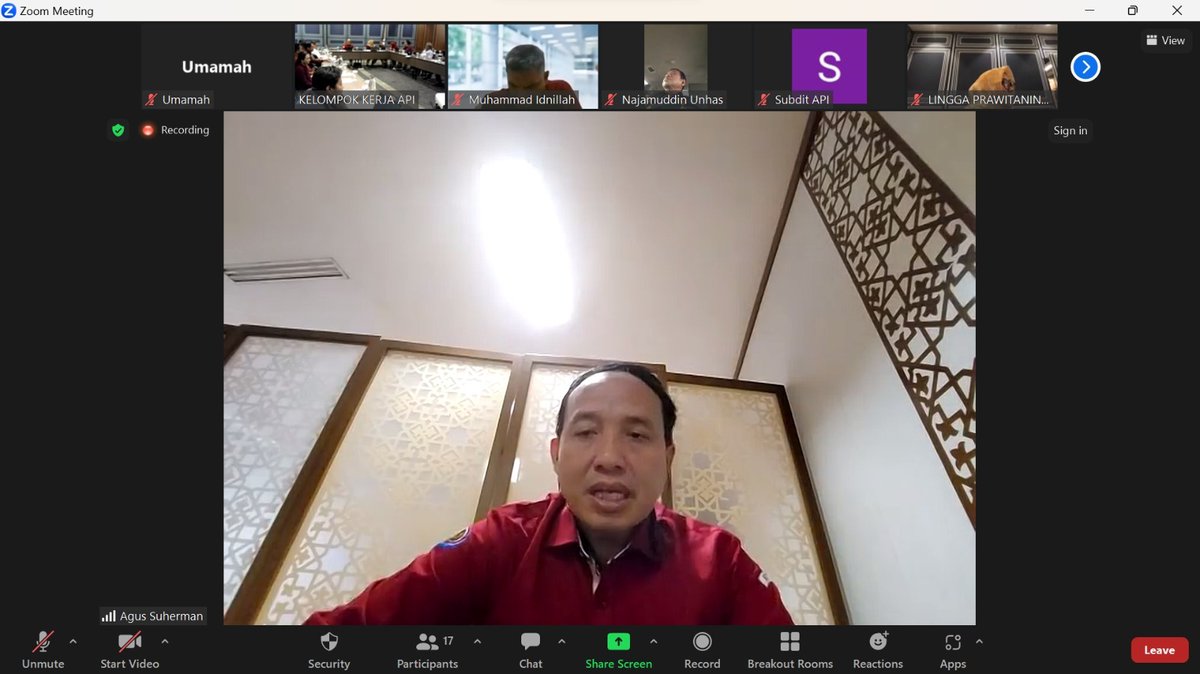
Task: Select the Subdit API participant tile
Action: point(829,66)
